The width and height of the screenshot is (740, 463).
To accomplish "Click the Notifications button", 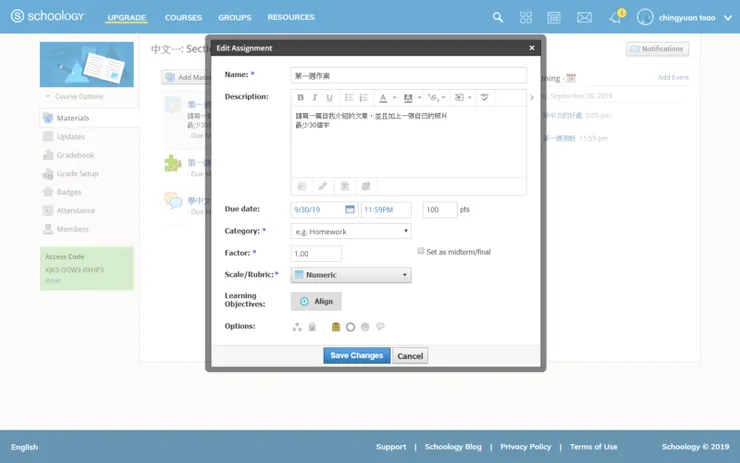I will coord(657,49).
